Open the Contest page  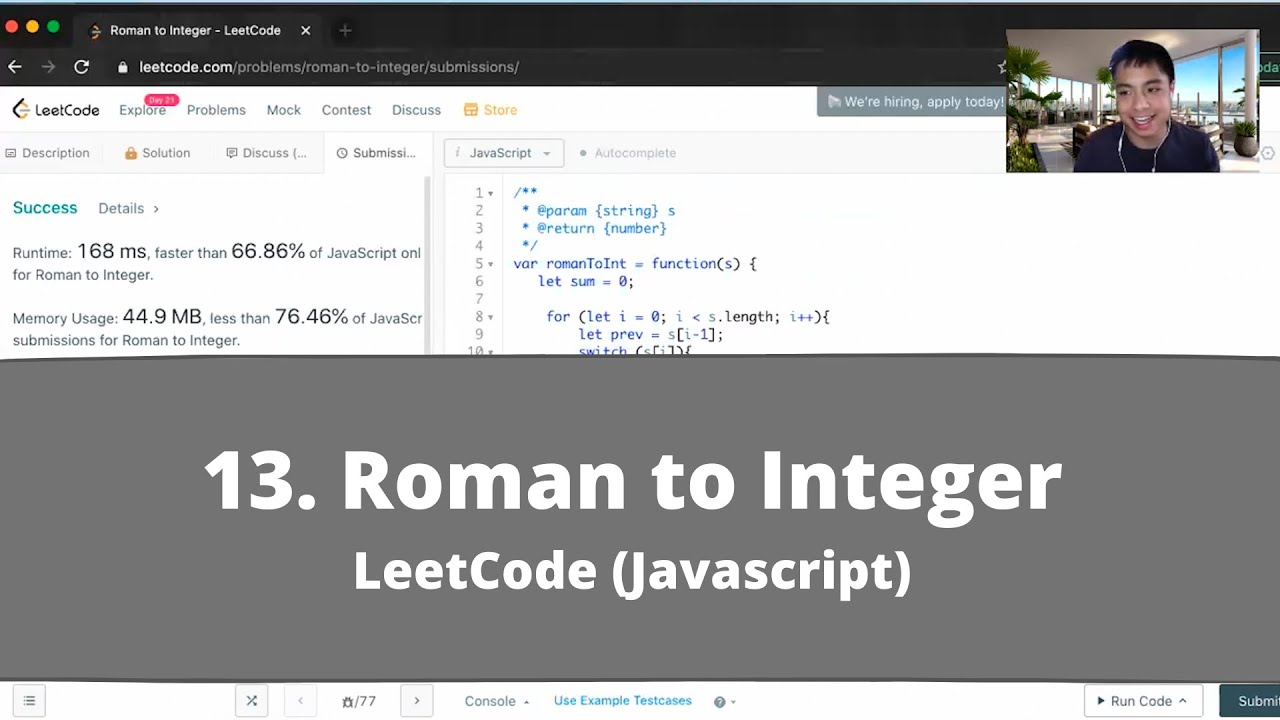(346, 110)
